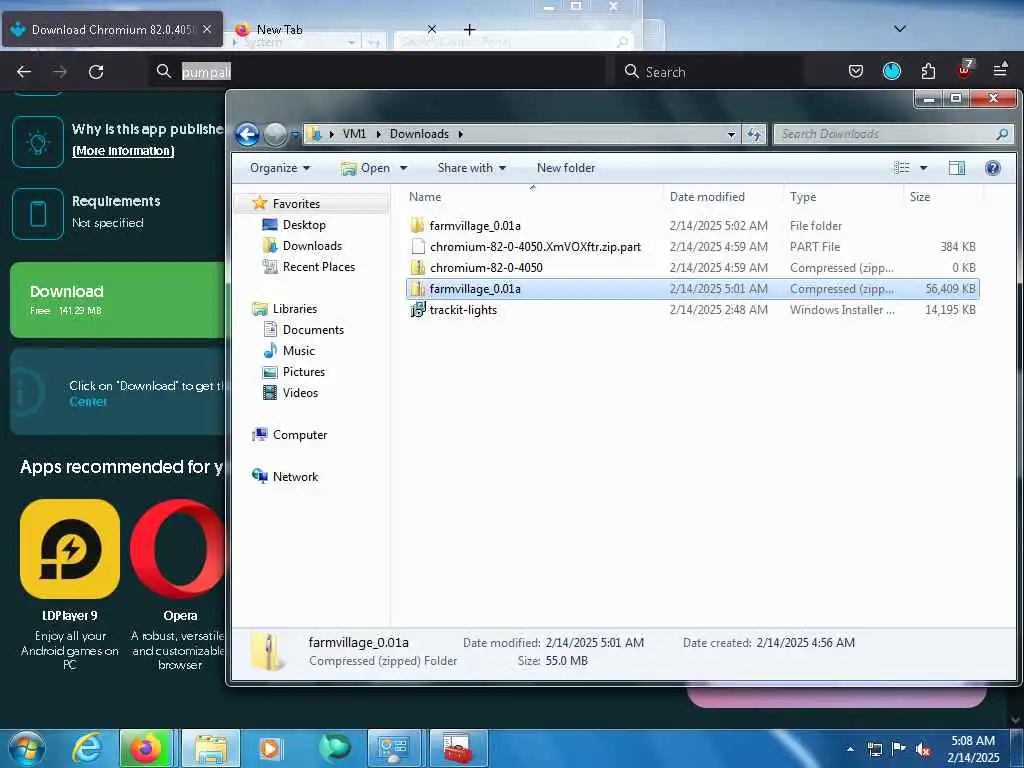
Task: Click the Firefox Search box
Action: coord(709,72)
